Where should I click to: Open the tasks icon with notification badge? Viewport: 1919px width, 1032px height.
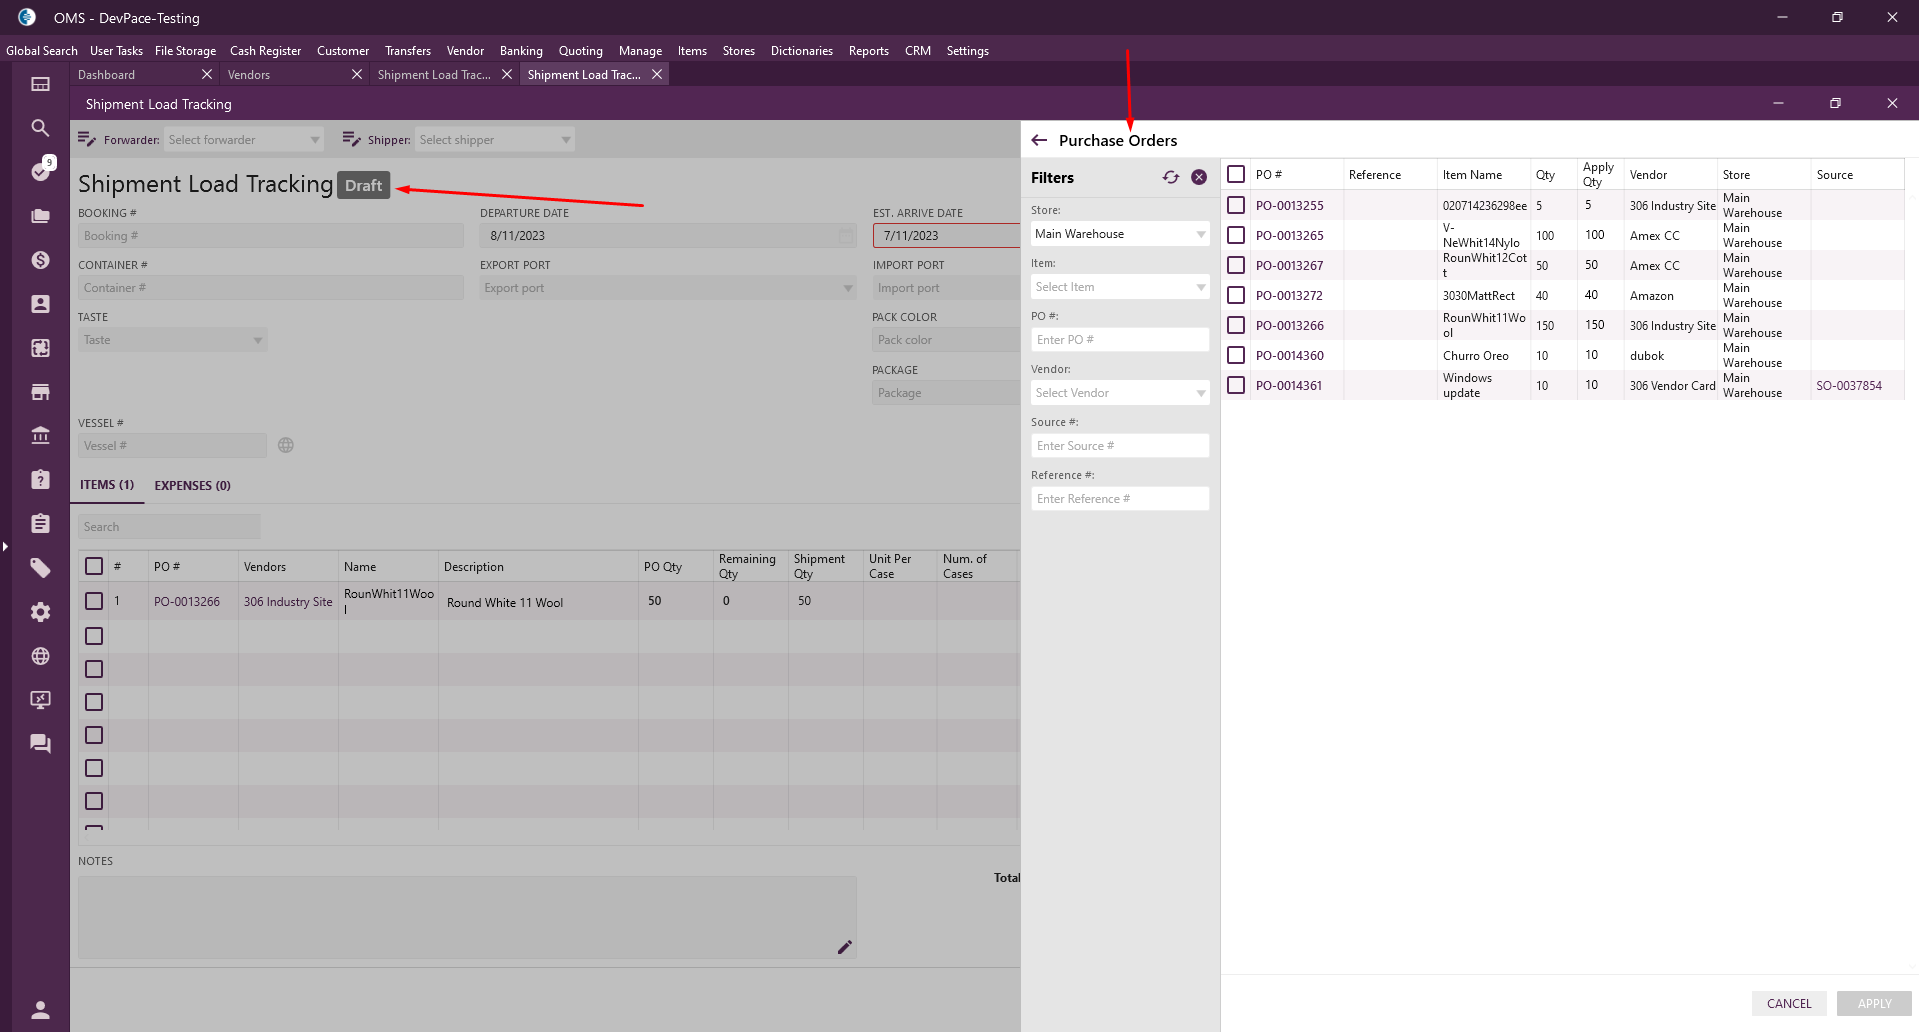click(x=41, y=171)
